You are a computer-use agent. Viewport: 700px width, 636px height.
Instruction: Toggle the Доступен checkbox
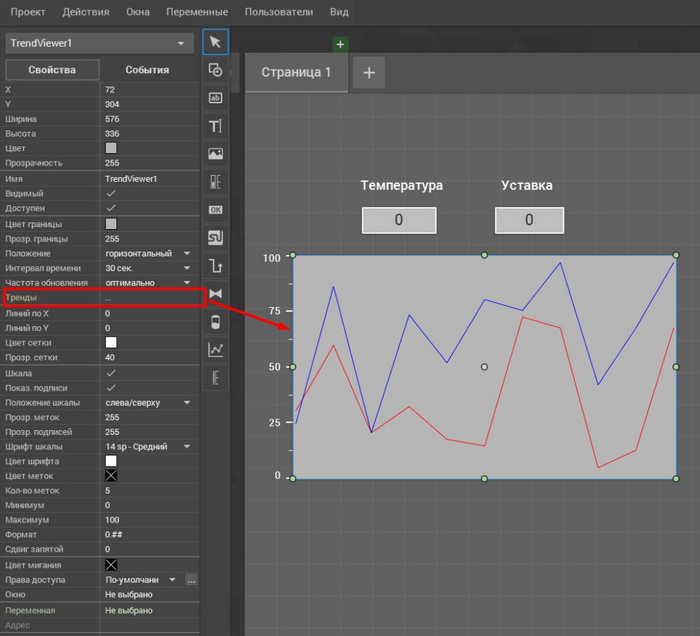[111, 208]
